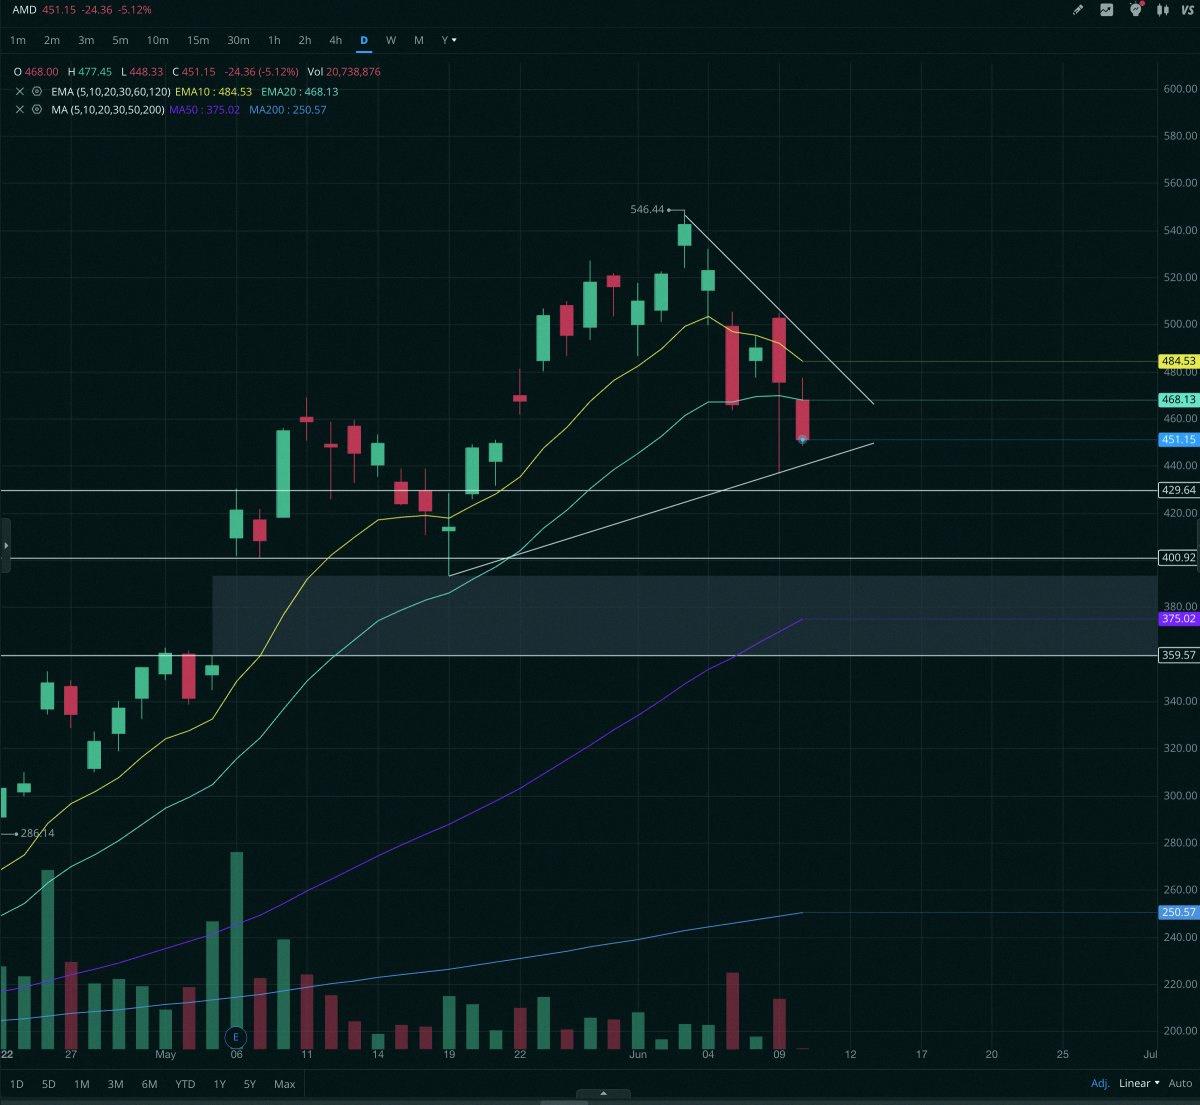Set range to 5D
This screenshot has width=1200, height=1105.
pos(49,1084)
